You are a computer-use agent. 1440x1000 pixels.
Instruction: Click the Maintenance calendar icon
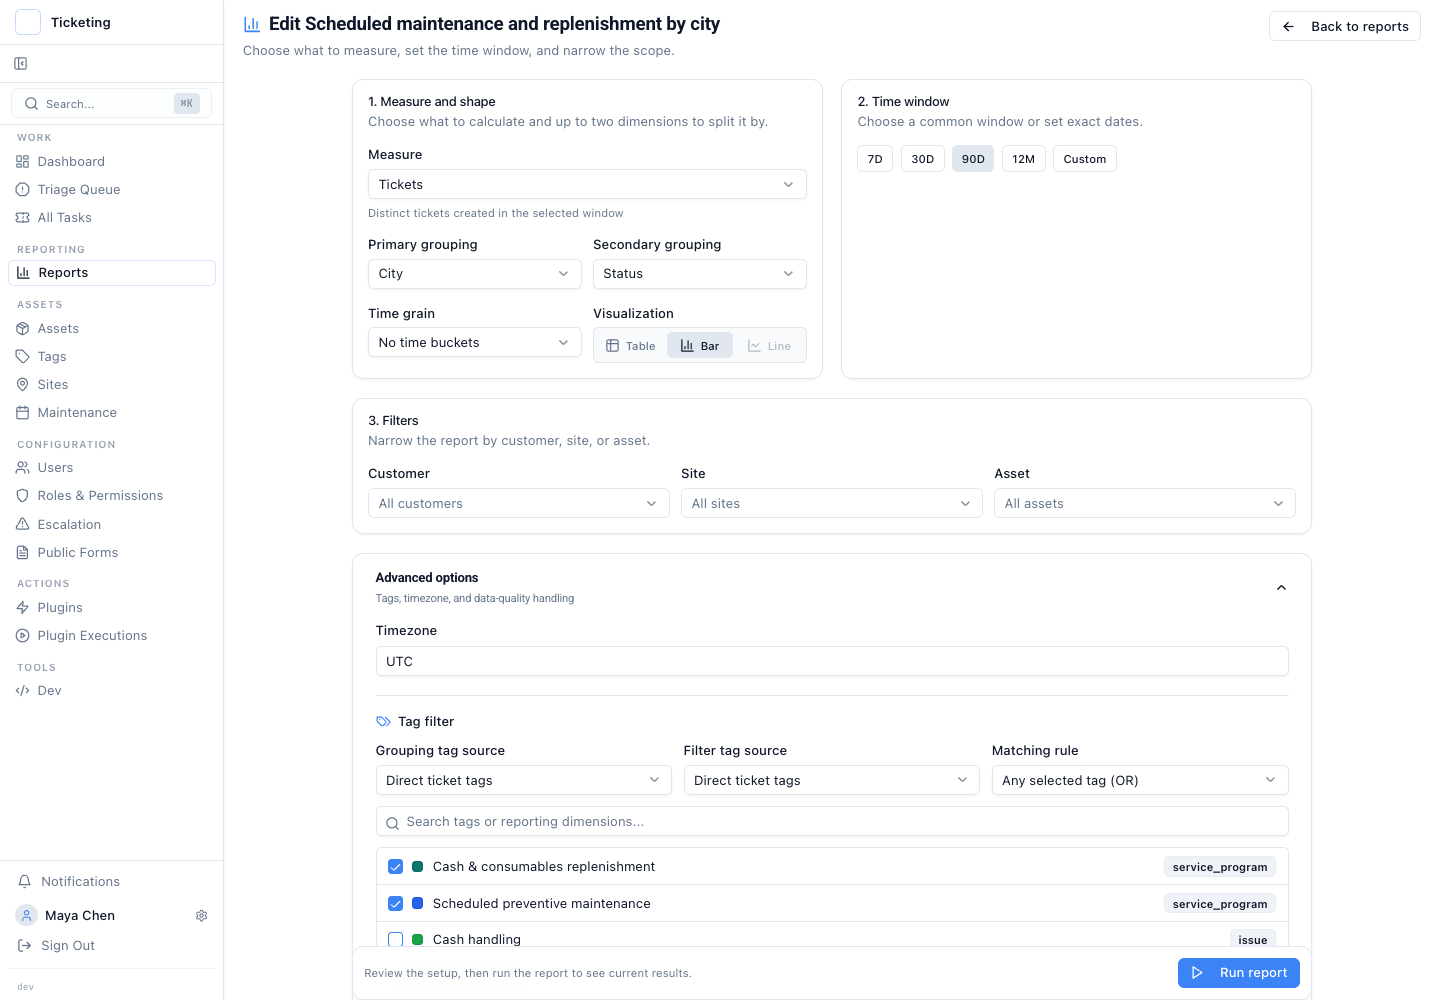(x=23, y=413)
